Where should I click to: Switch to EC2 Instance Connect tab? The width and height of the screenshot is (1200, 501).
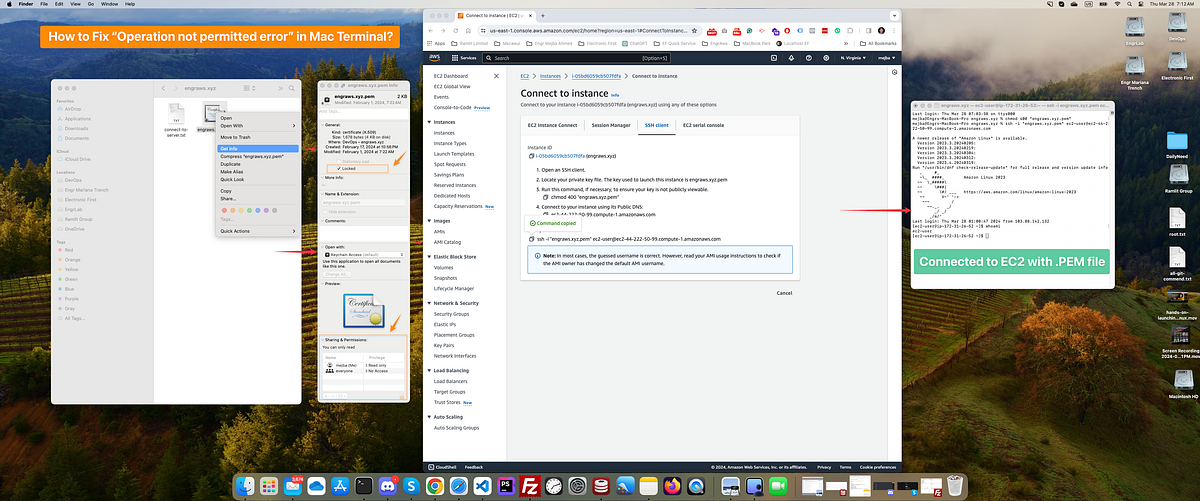coord(553,125)
